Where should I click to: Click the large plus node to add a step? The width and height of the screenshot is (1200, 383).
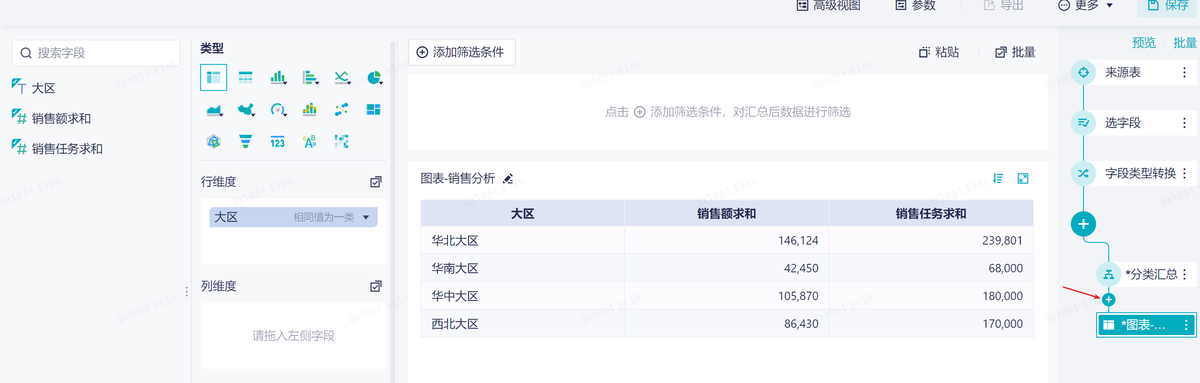pos(1083,223)
